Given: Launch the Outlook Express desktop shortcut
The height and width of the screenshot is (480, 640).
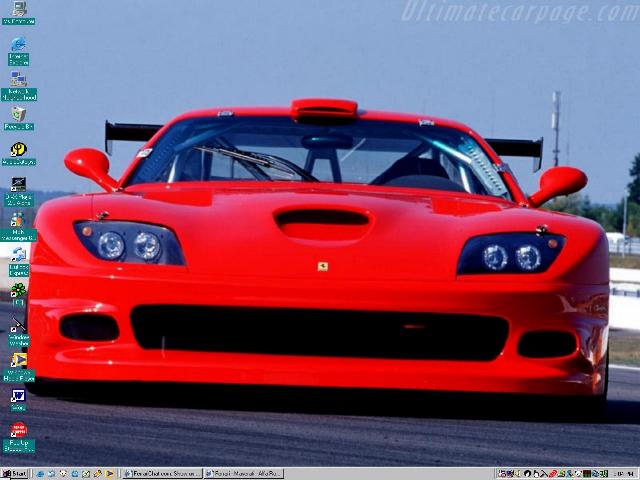Looking at the screenshot, I should click(x=19, y=262).
